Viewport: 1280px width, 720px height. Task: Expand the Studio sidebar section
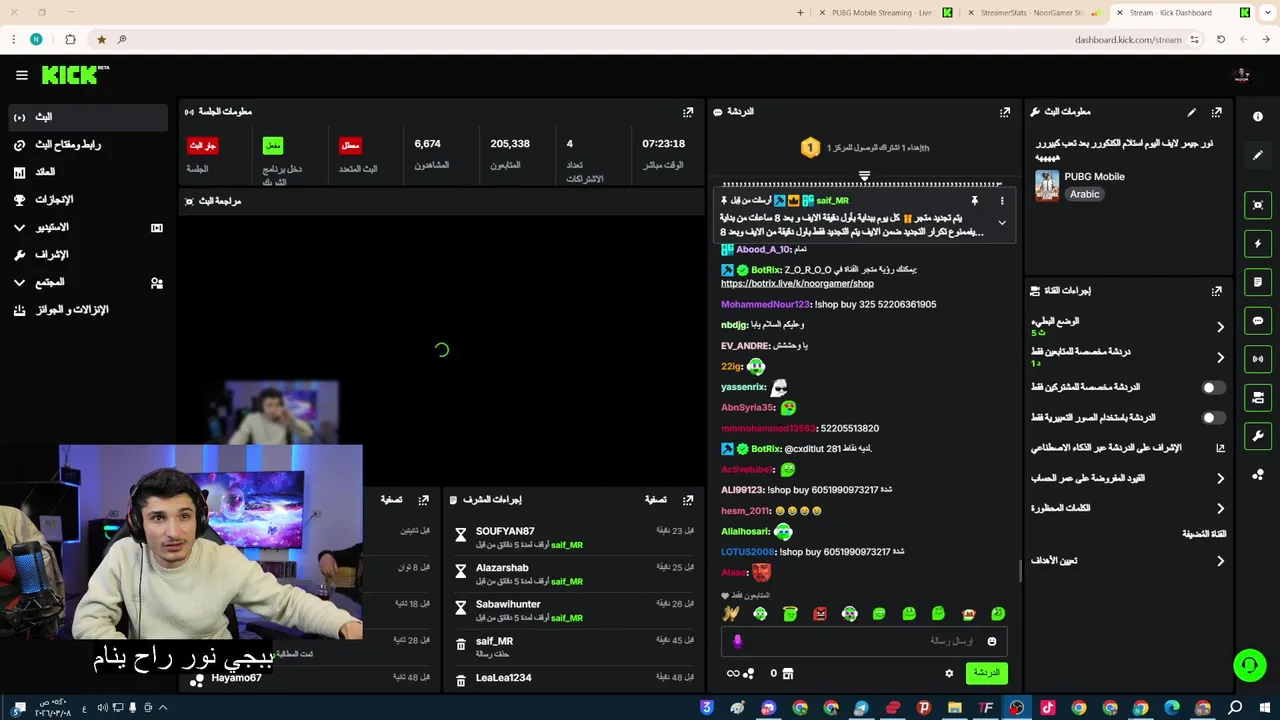pyautogui.click(x=88, y=228)
